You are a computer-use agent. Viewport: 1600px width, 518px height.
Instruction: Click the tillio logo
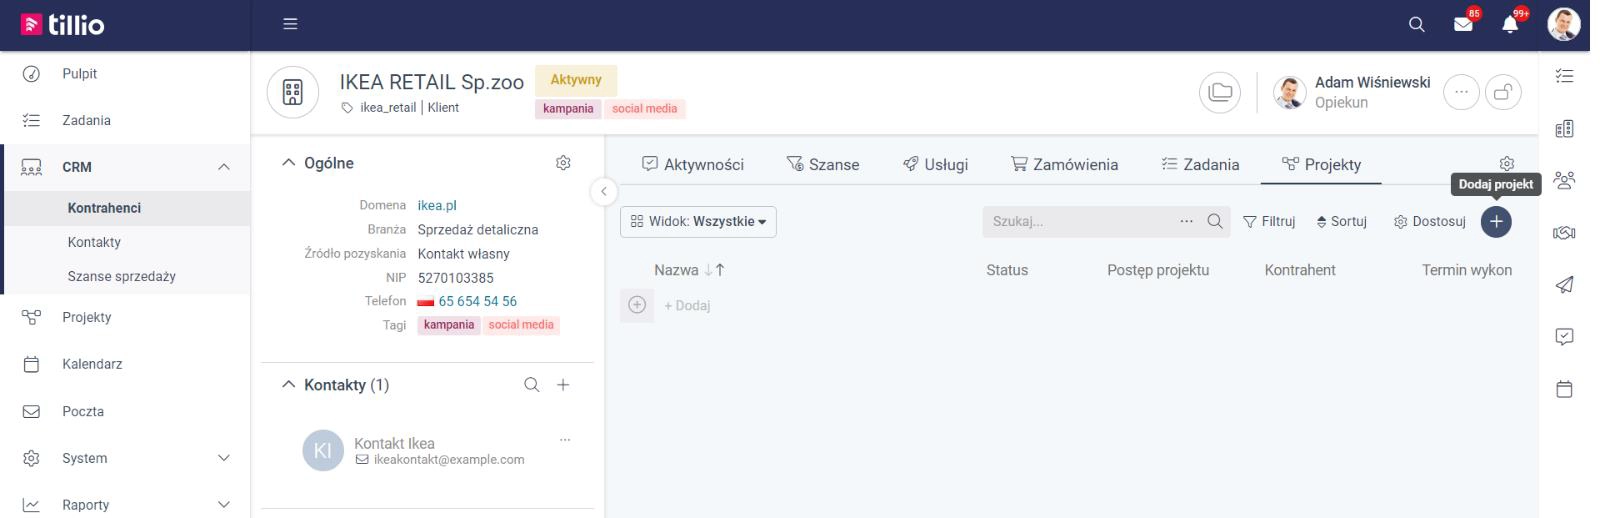63,24
